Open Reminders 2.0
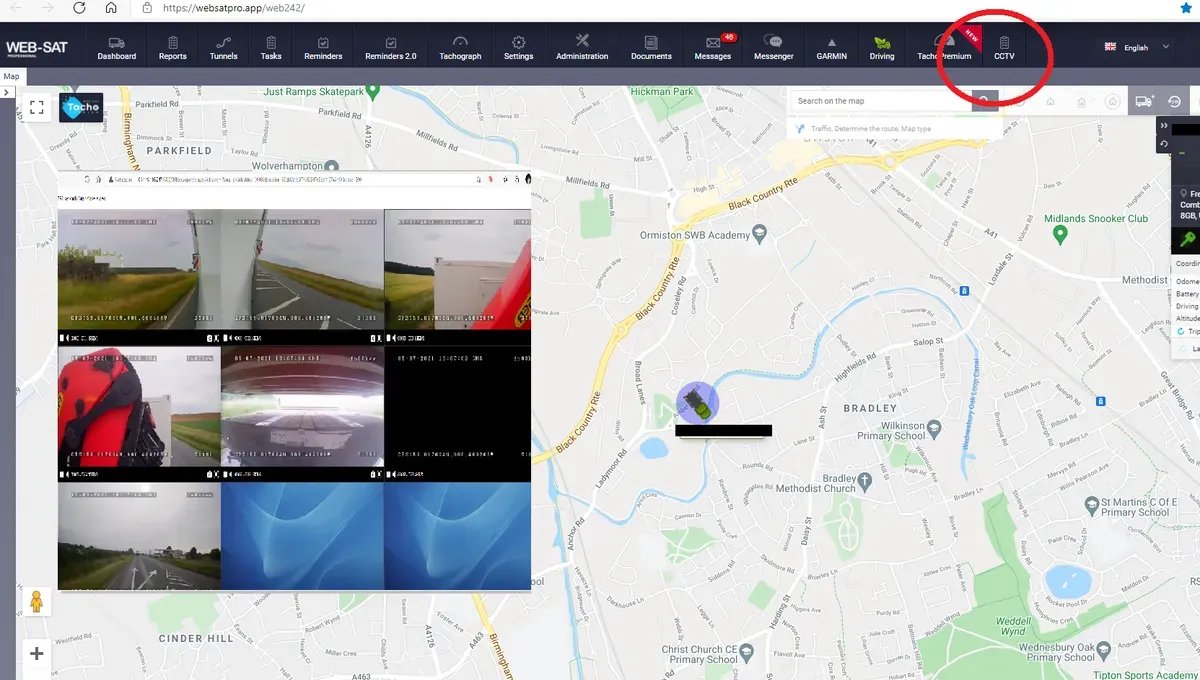The height and width of the screenshot is (680, 1200). 390,46
